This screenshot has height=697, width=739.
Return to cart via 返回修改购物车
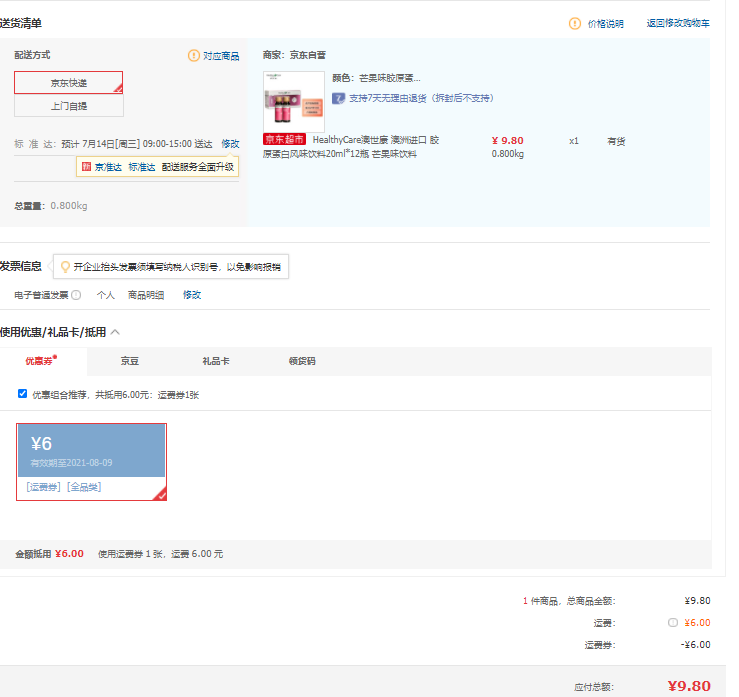coord(678,23)
